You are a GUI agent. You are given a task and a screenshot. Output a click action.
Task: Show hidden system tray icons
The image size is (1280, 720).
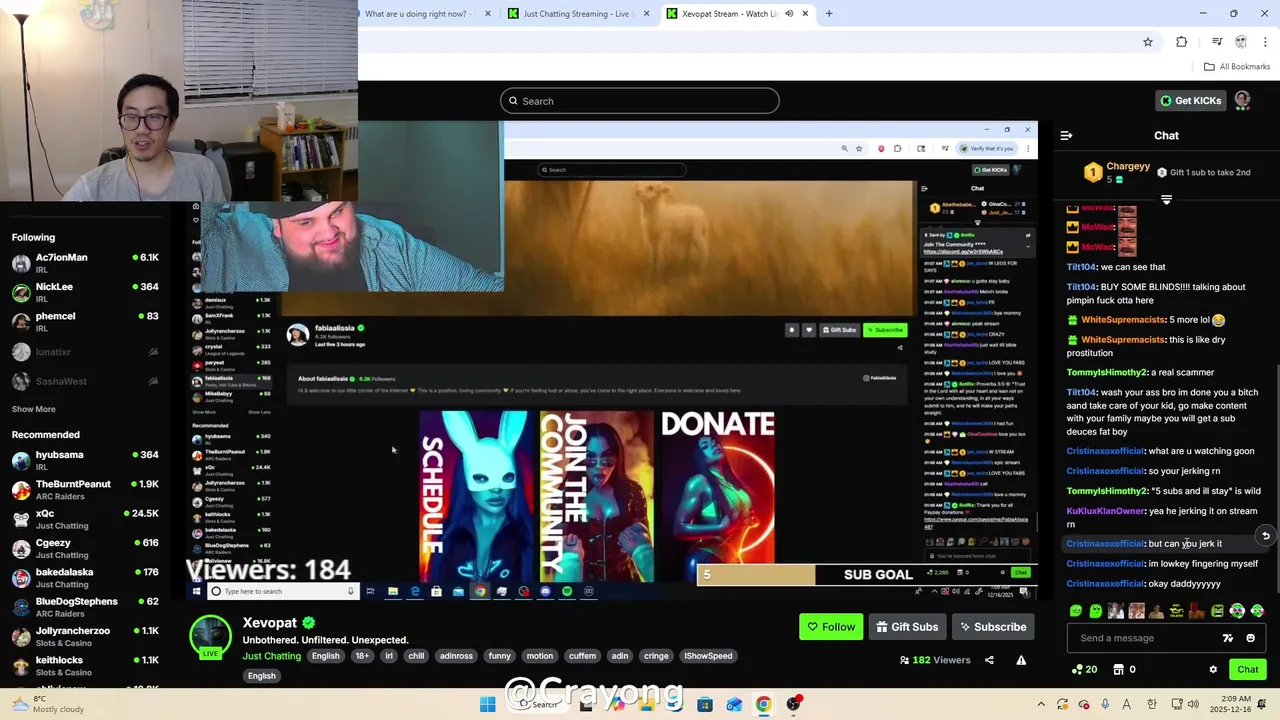click(x=1042, y=704)
